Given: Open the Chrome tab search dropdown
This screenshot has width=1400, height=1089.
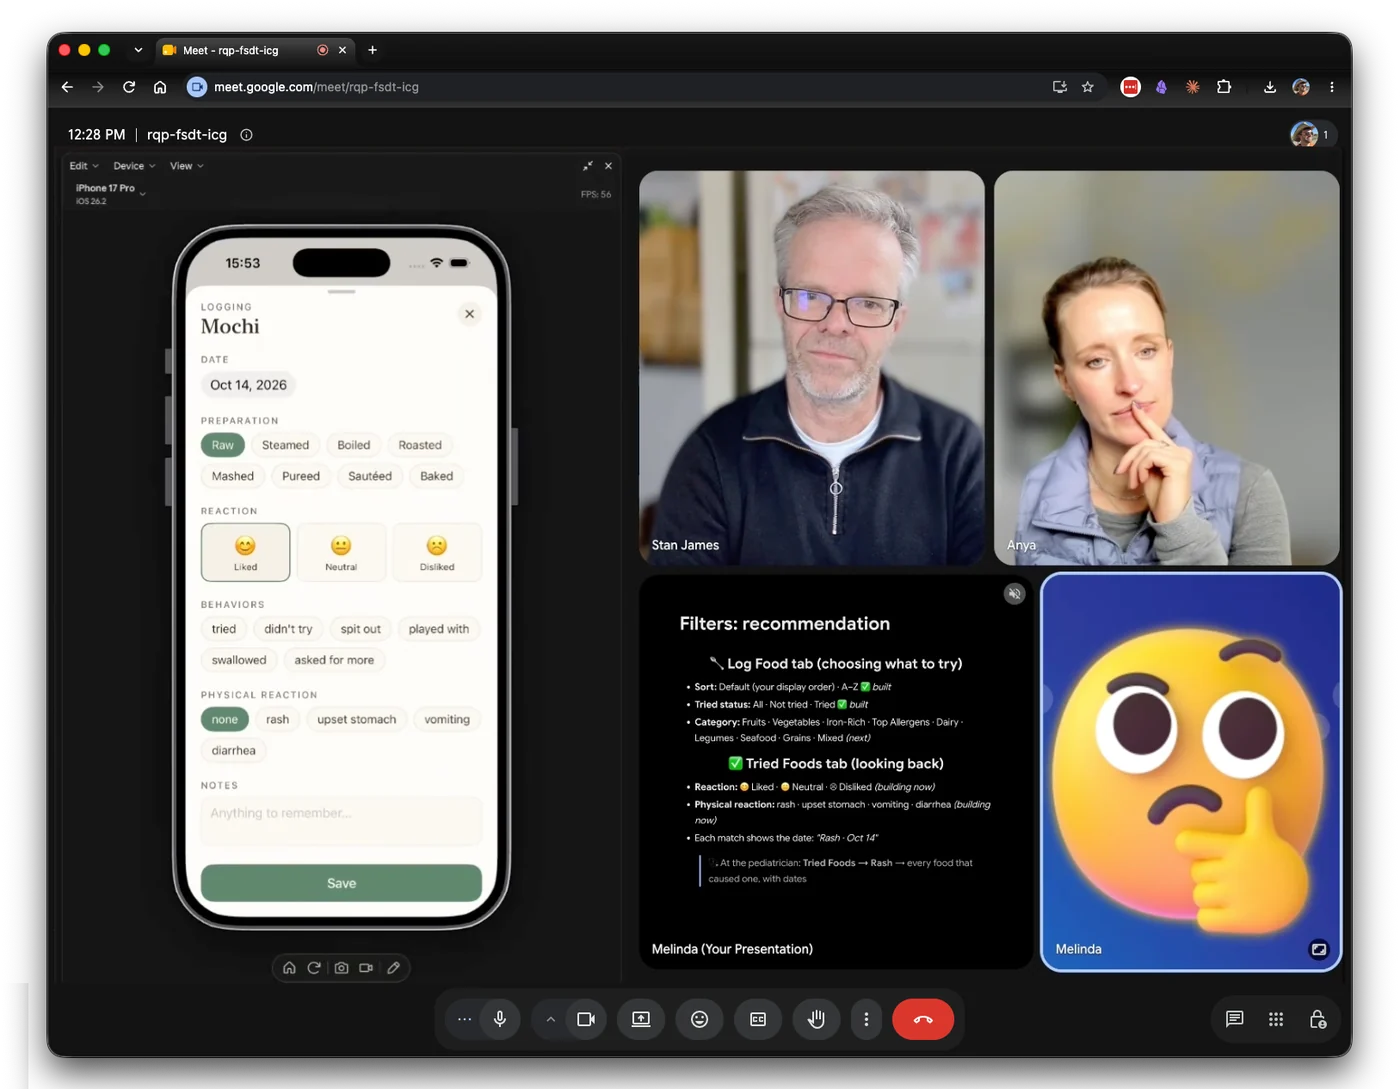Looking at the screenshot, I should point(138,50).
